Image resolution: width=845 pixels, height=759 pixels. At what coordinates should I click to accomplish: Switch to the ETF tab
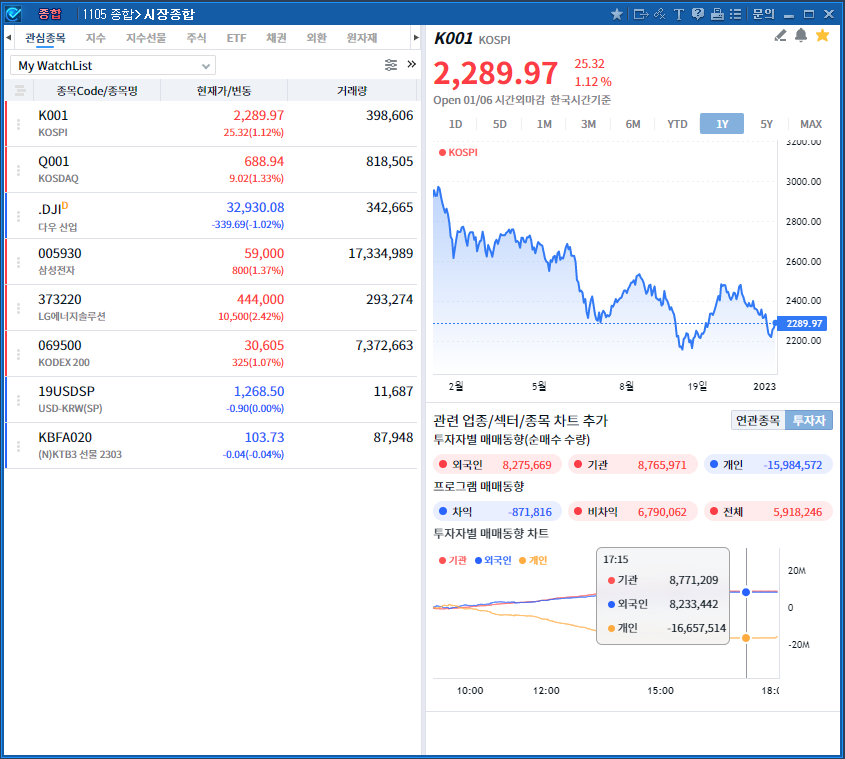point(236,38)
